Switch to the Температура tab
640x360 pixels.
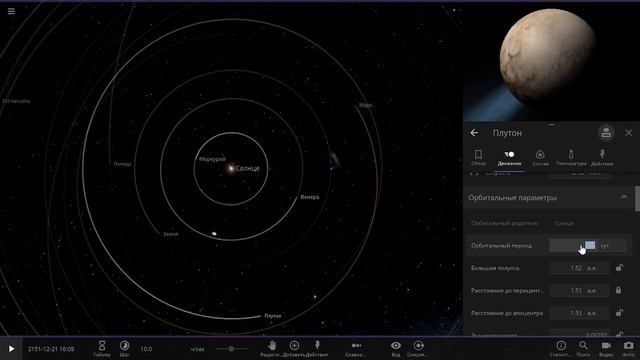tap(571, 158)
